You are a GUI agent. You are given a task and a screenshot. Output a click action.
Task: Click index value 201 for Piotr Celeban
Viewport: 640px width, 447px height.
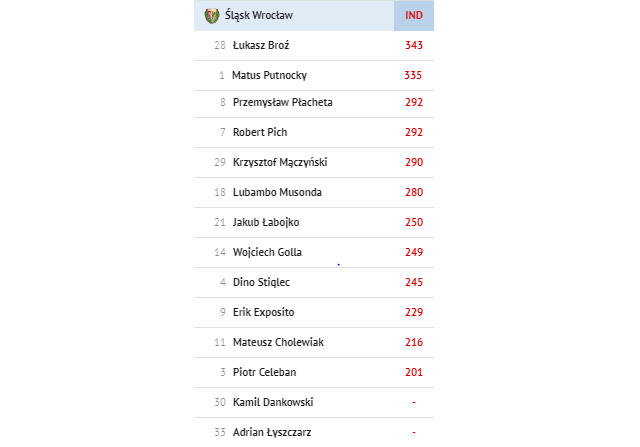point(413,372)
